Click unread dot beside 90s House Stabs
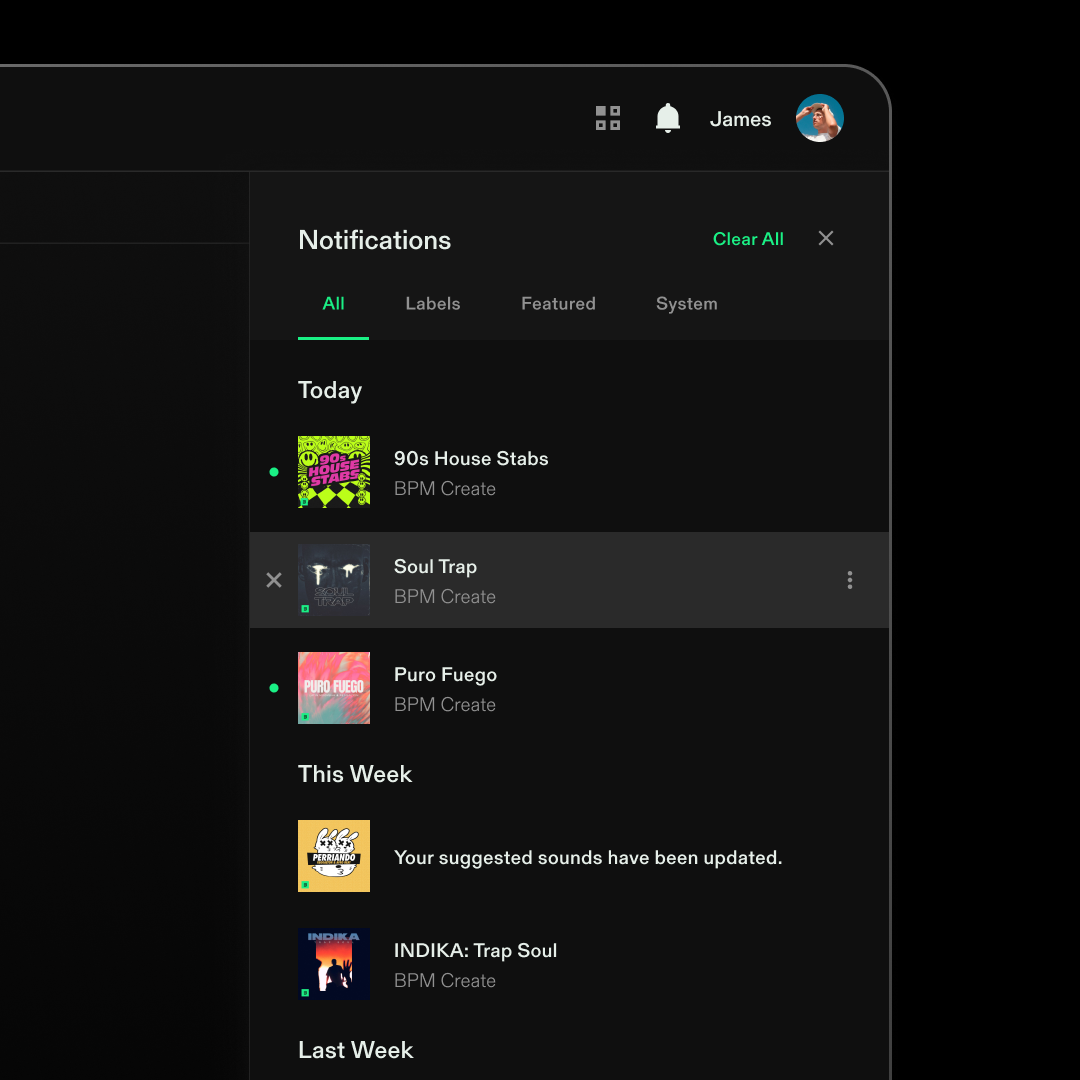Viewport: 1080px width, 1080px height. click(x=274, y=472)
